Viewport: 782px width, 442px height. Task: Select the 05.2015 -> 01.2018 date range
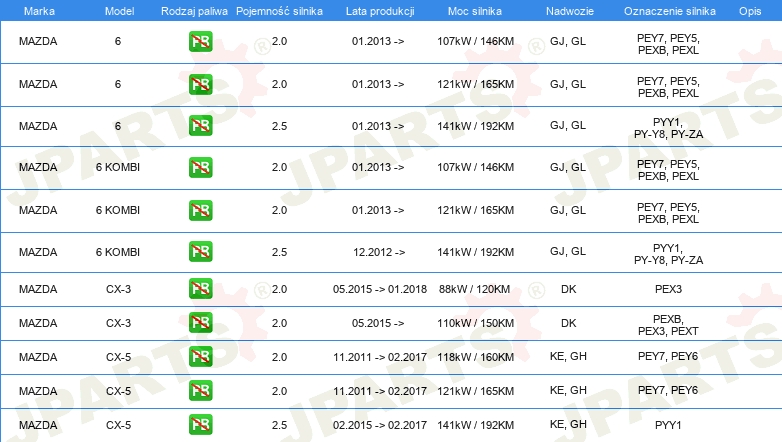(380, 289)
